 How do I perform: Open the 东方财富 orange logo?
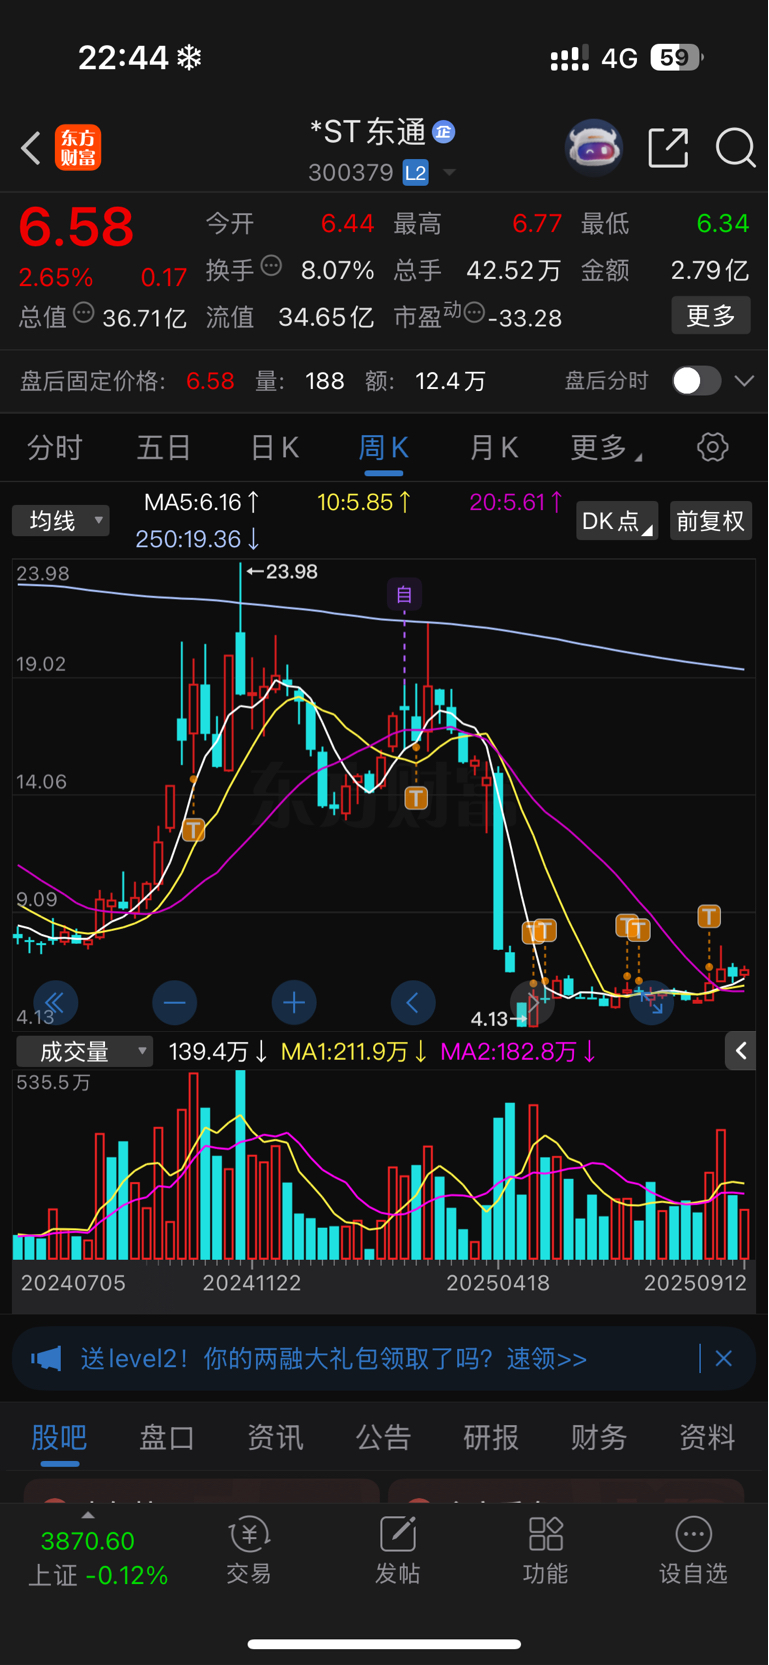click(x=78, y=148)
